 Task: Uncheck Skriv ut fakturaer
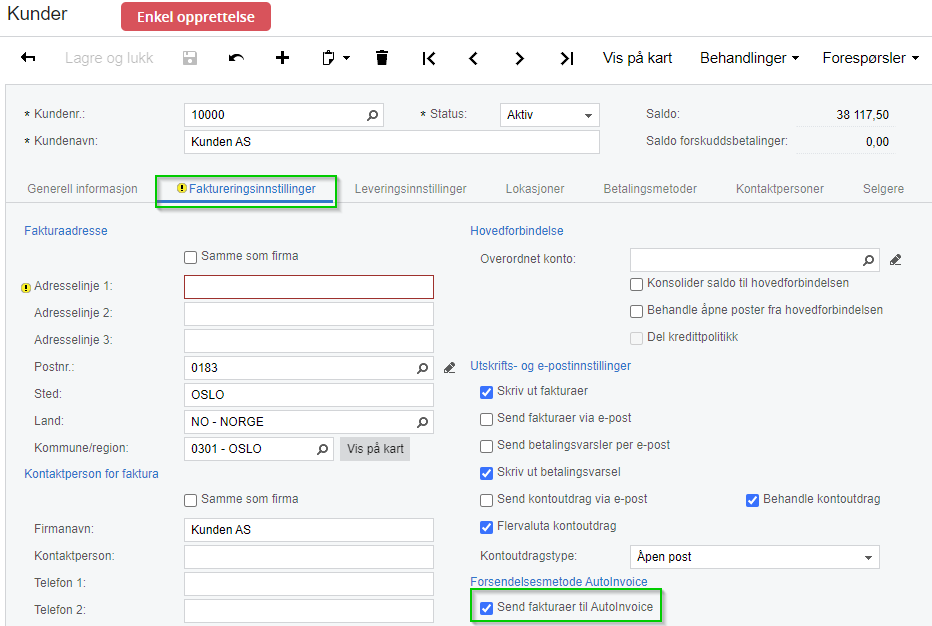tap(487, 392)
